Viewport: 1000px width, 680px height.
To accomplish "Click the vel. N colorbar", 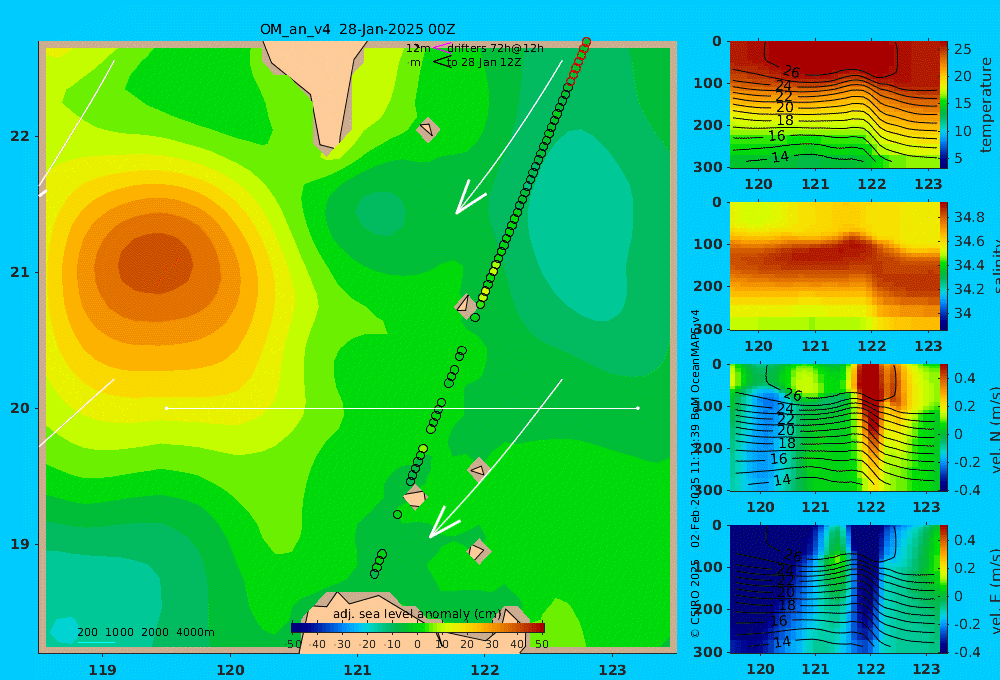I will [944, 427].
